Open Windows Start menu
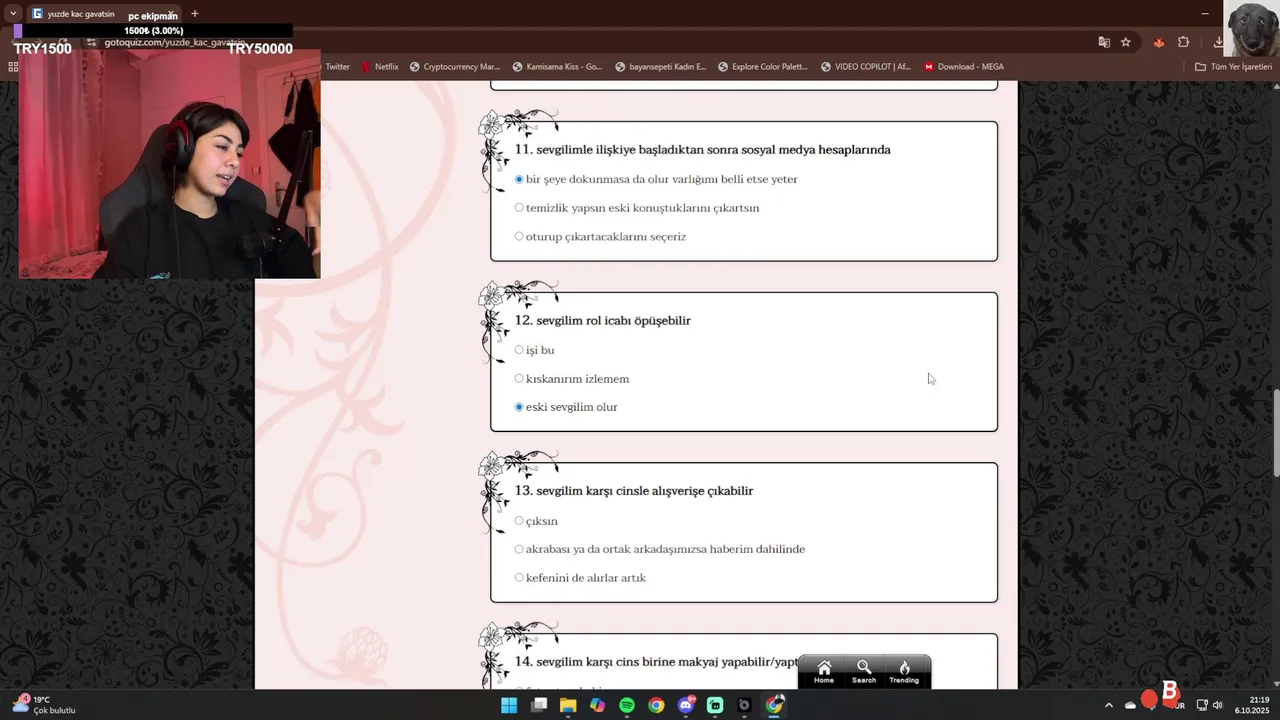This screenshot has height=720, width=1280. (509, 705)
